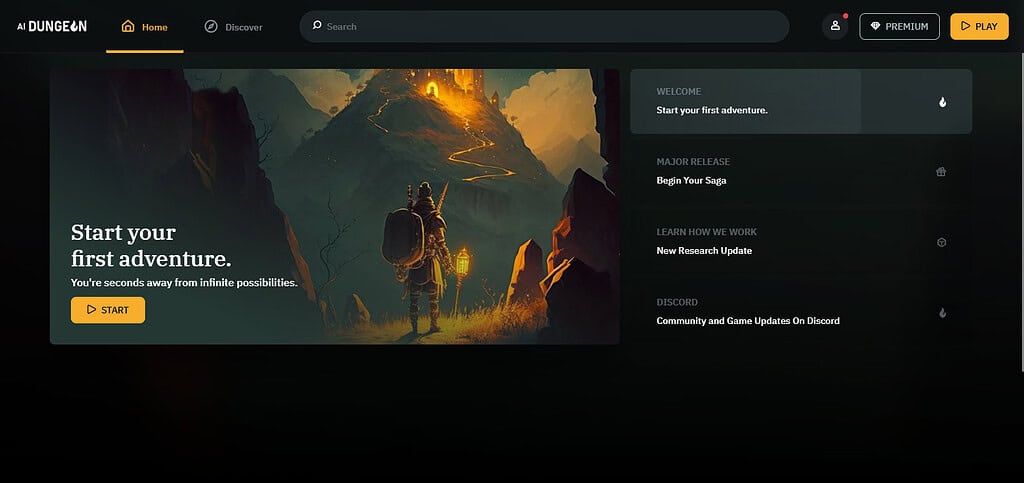Click the AI Dungeon logo

(52, 26)
